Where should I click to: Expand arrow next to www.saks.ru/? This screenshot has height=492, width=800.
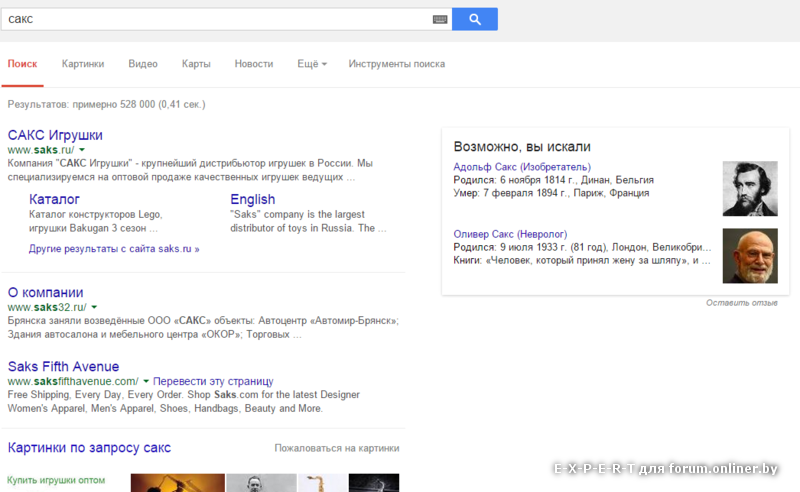point(82,150)
